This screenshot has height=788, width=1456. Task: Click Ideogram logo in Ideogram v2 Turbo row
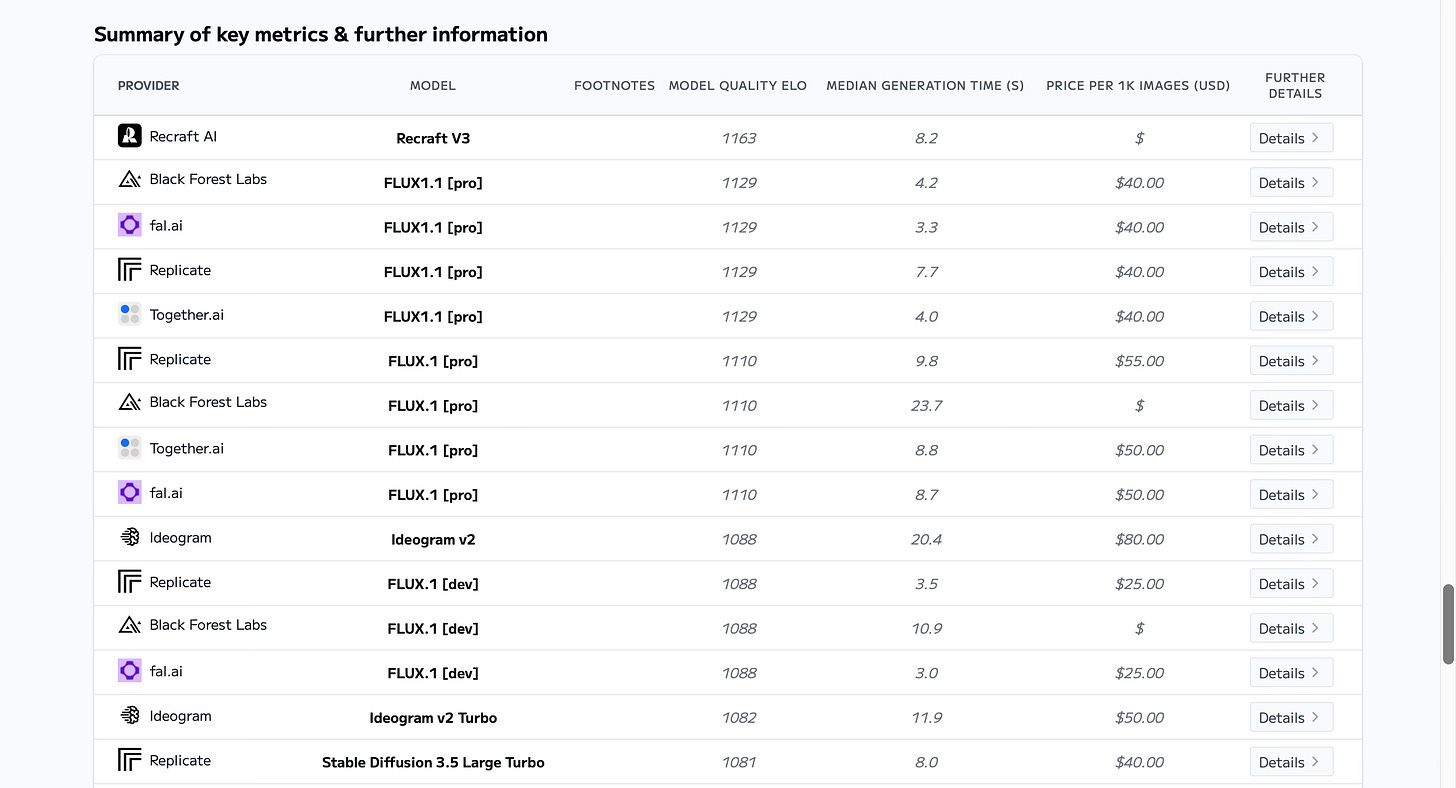point(129,715)
